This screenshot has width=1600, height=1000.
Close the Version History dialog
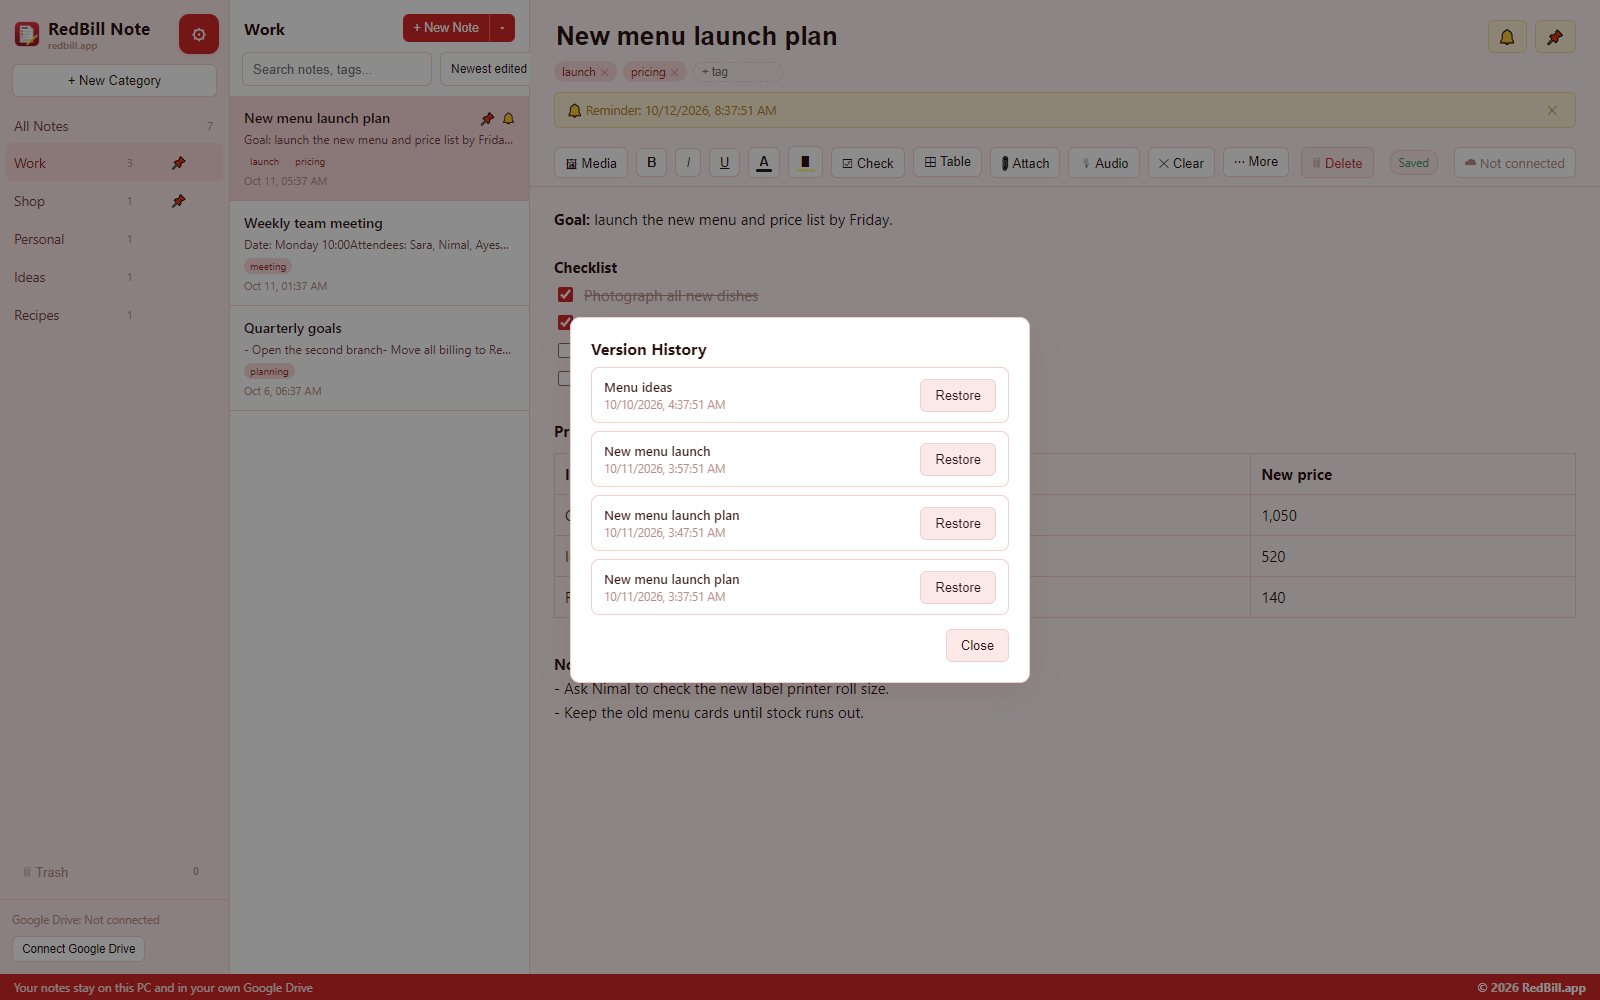click(x=977, y=645)
